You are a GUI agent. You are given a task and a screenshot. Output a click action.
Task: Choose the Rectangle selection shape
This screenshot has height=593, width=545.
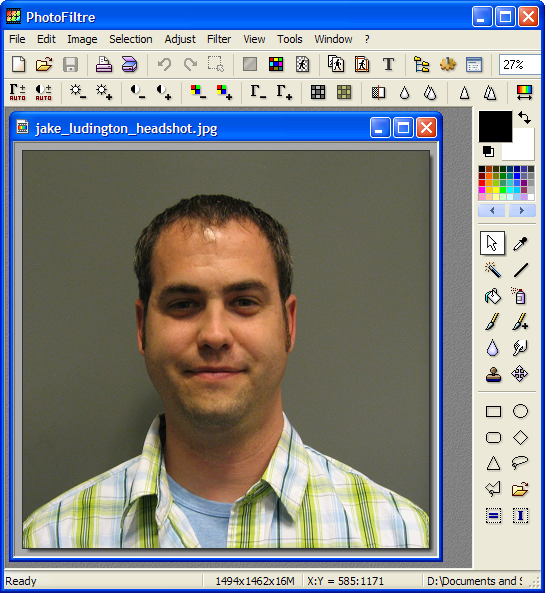tap(493, 411)
